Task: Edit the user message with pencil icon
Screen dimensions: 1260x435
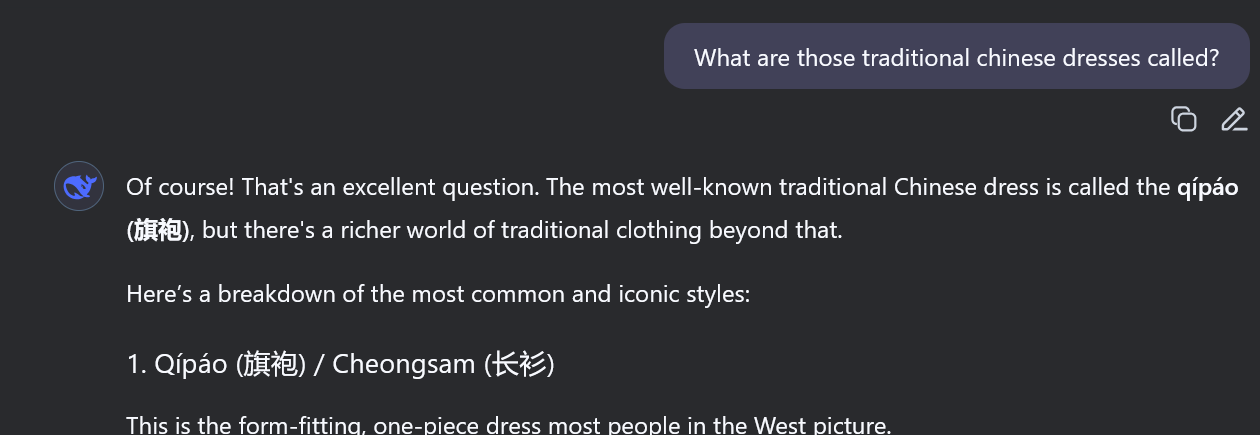Action: pyautogui.click(x=1234, y=119)
